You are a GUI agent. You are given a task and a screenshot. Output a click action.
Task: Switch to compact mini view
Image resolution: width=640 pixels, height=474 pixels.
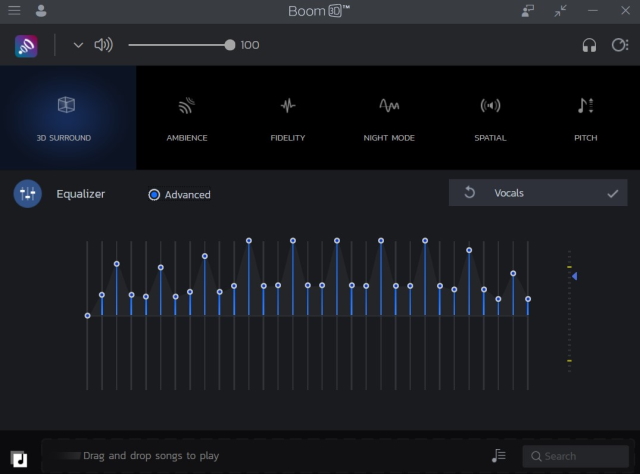pos(560,11)
